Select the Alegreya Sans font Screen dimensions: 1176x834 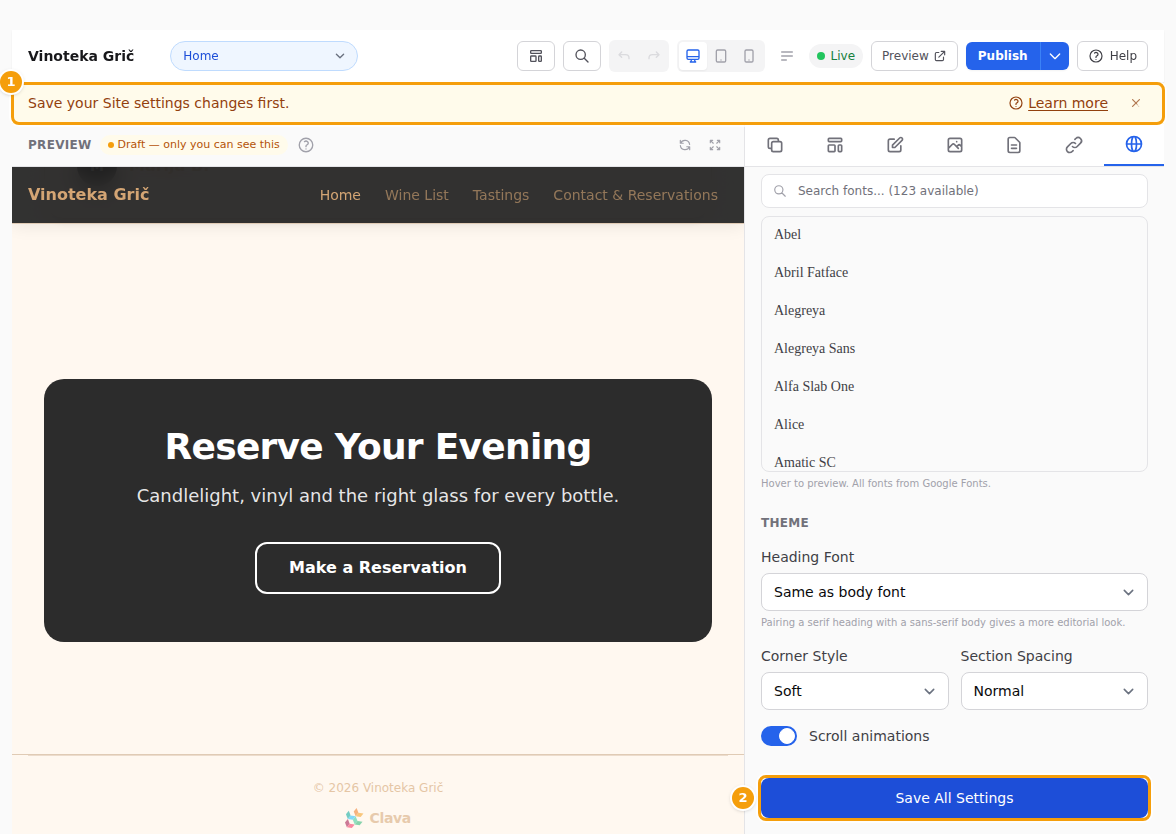(x=954, y=349)
